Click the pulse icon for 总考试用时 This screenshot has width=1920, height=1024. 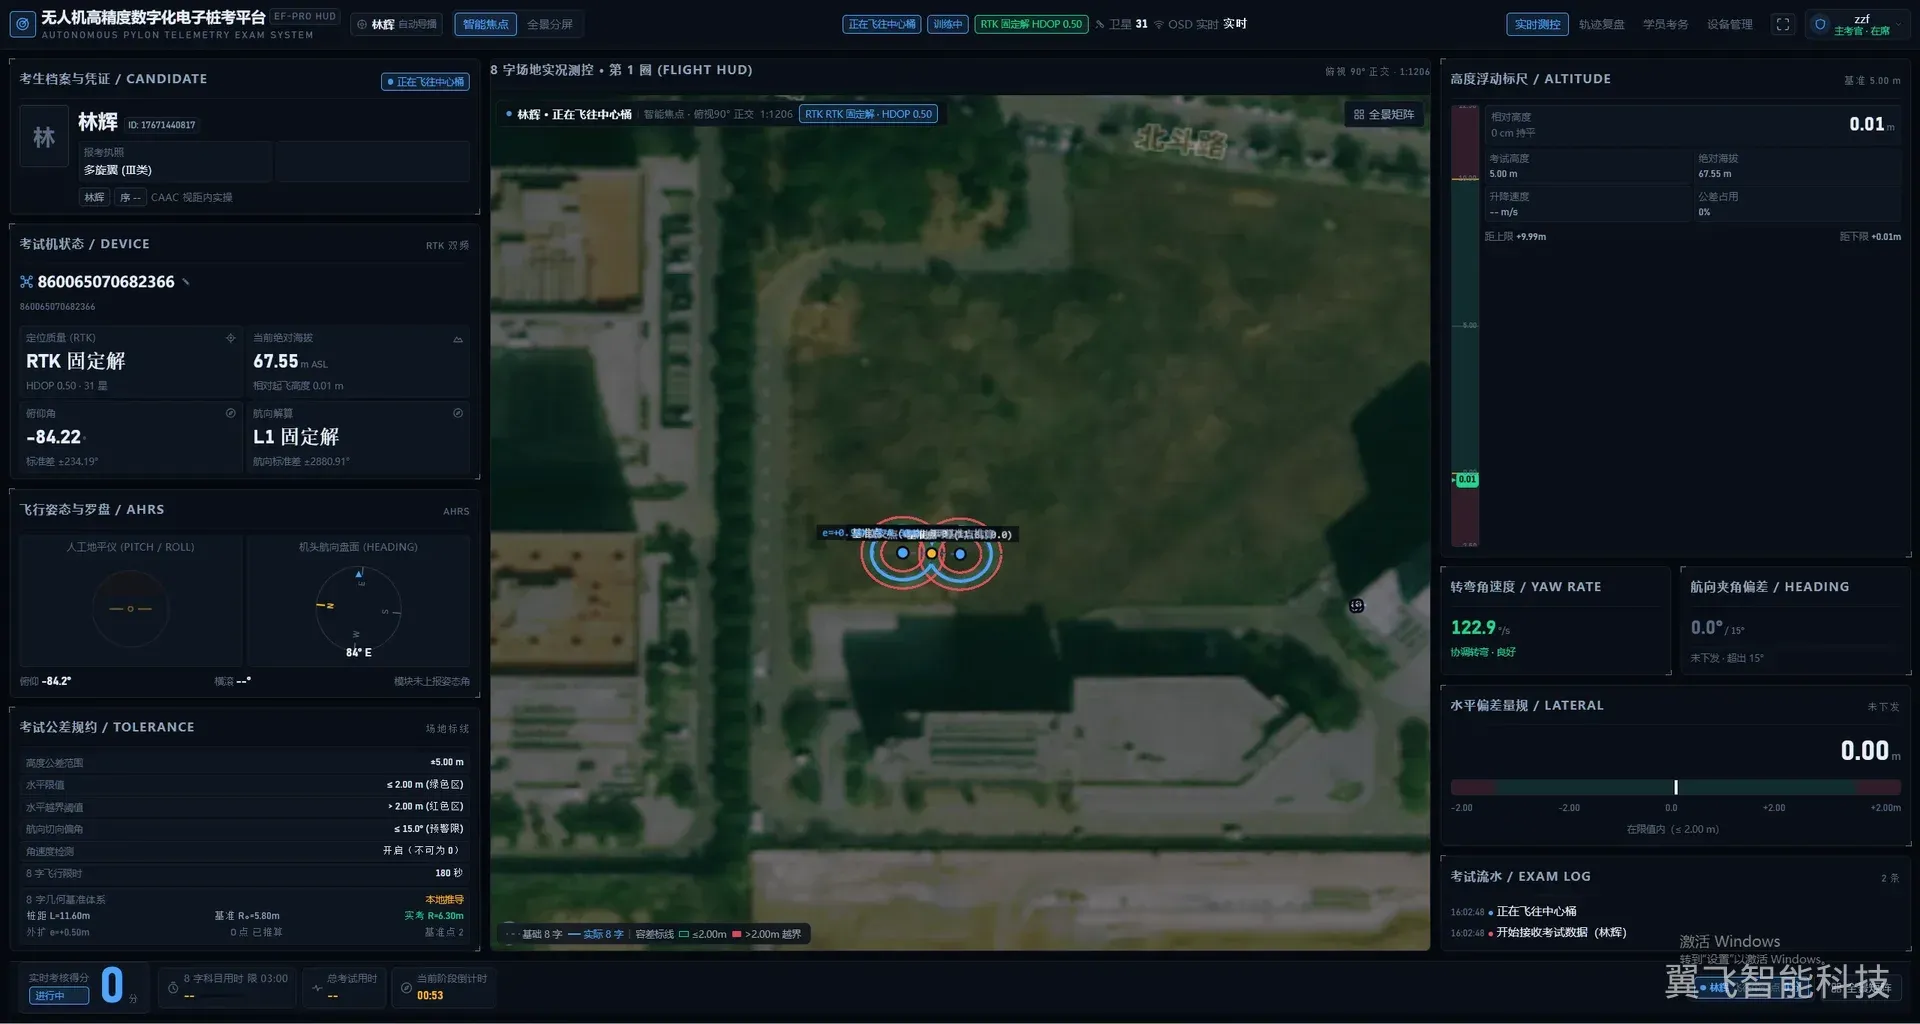coord(317,987)
